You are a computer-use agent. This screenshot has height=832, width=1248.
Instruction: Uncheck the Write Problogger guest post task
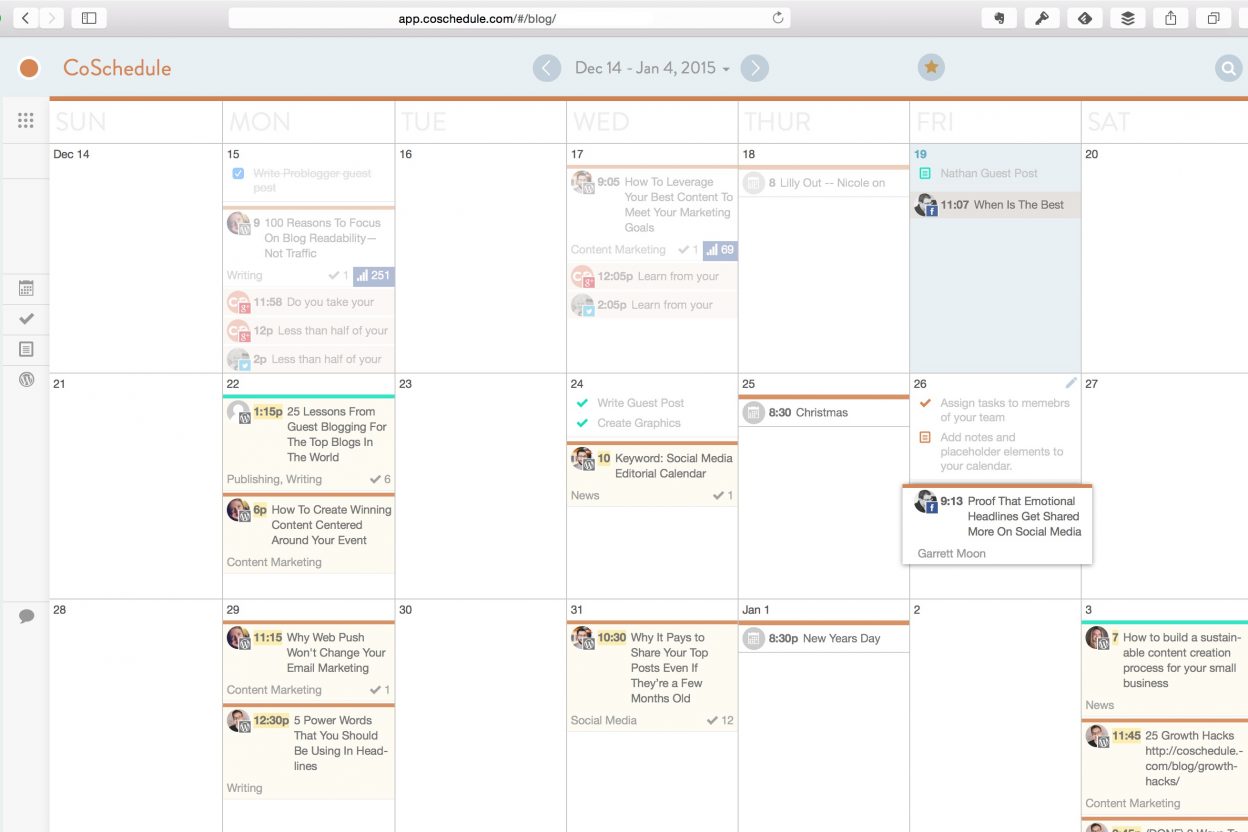(238, 174)
